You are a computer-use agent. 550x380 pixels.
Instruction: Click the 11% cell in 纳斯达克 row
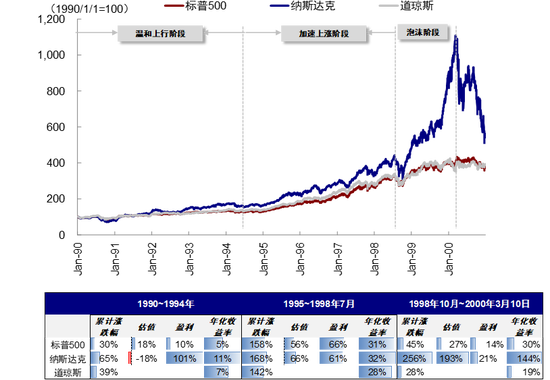222,359
